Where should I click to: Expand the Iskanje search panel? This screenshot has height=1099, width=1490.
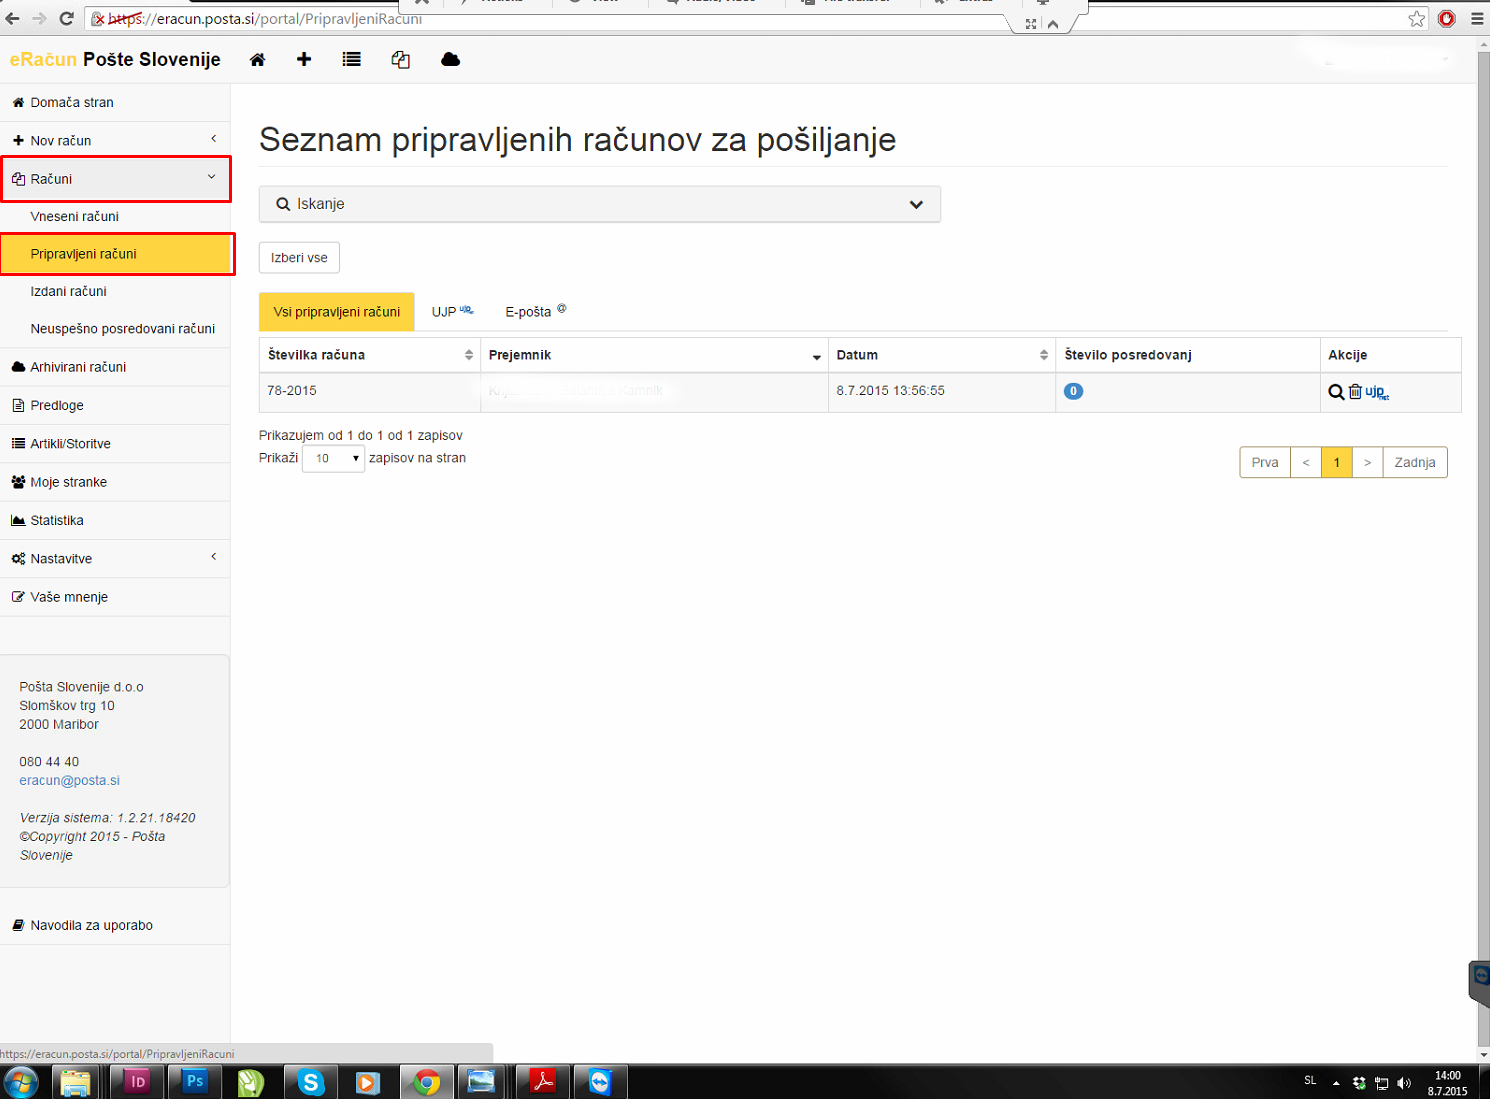pyautogui.click(x=600, y=204)
